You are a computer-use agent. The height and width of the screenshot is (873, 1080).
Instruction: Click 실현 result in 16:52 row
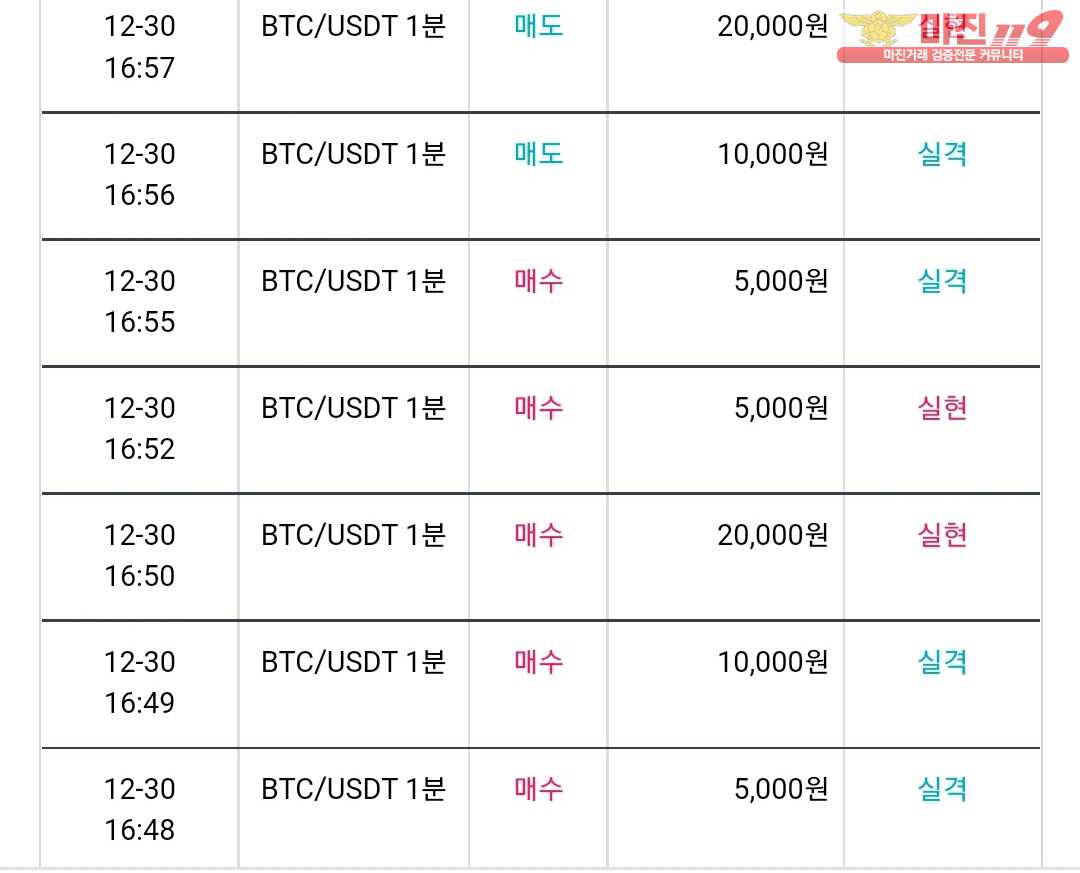click(942, 408)
